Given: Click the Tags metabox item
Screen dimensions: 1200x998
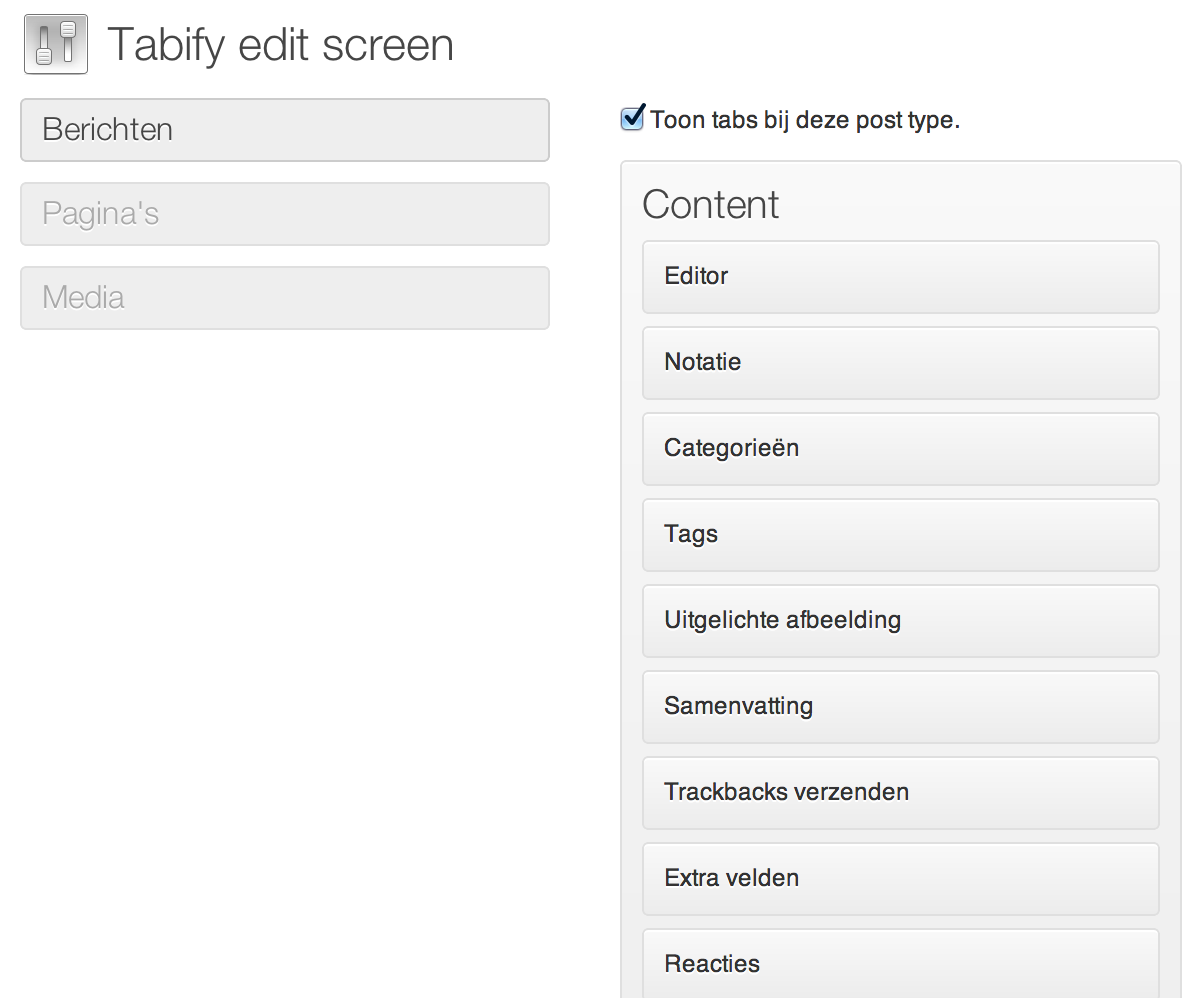Looking at the screenshot, I should pos(900,535).
